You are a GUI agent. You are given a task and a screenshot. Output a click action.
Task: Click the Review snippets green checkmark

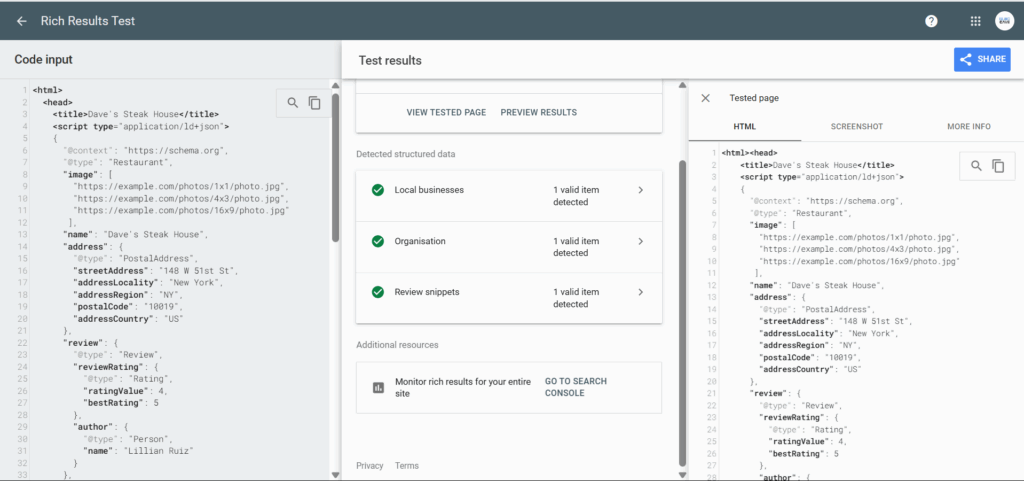click(377, 292)
